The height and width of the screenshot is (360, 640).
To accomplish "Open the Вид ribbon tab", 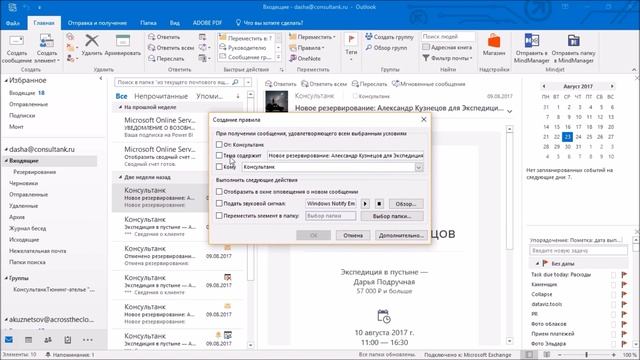I will (175, 23).
